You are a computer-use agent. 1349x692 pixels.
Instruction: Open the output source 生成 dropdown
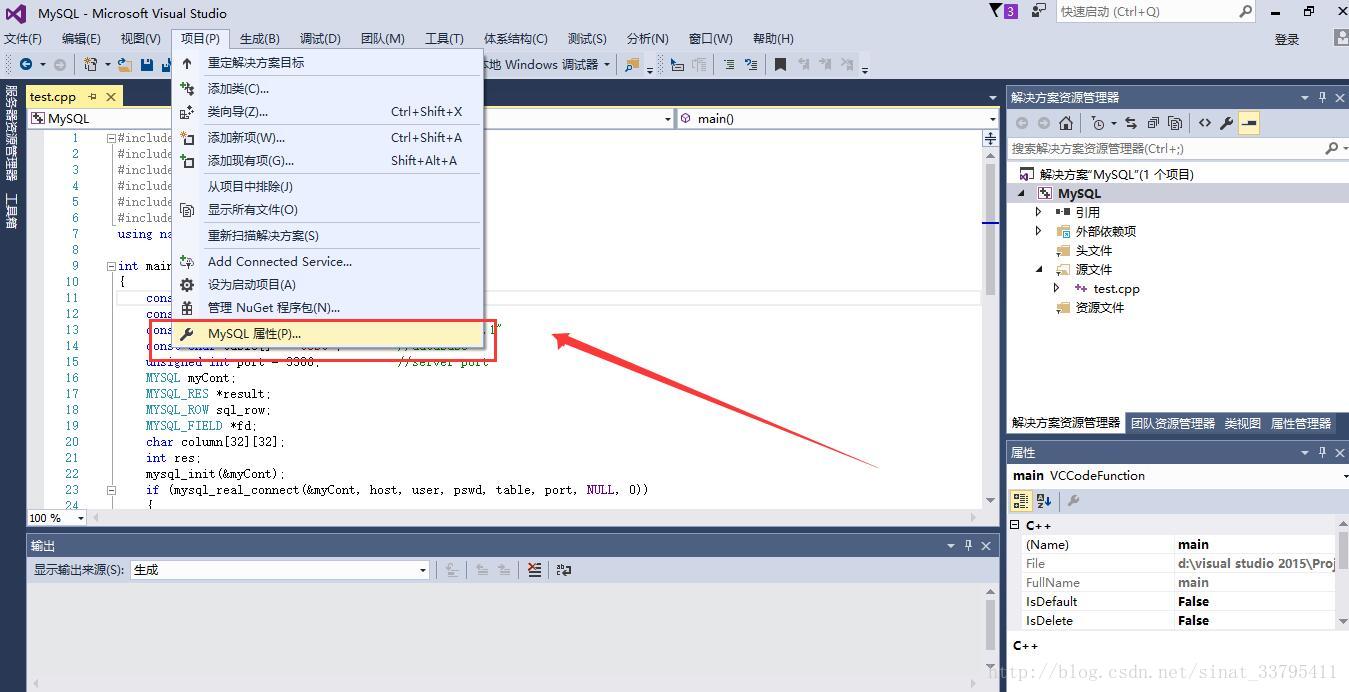[x=423, y=570]
